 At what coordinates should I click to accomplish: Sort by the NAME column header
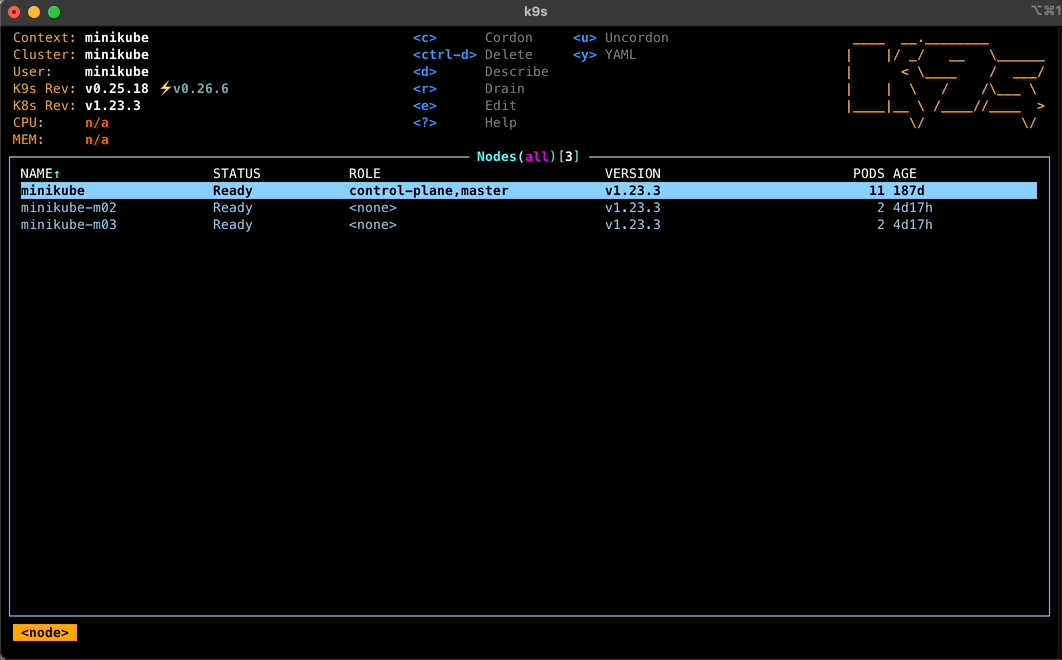(x=40, y=173)
